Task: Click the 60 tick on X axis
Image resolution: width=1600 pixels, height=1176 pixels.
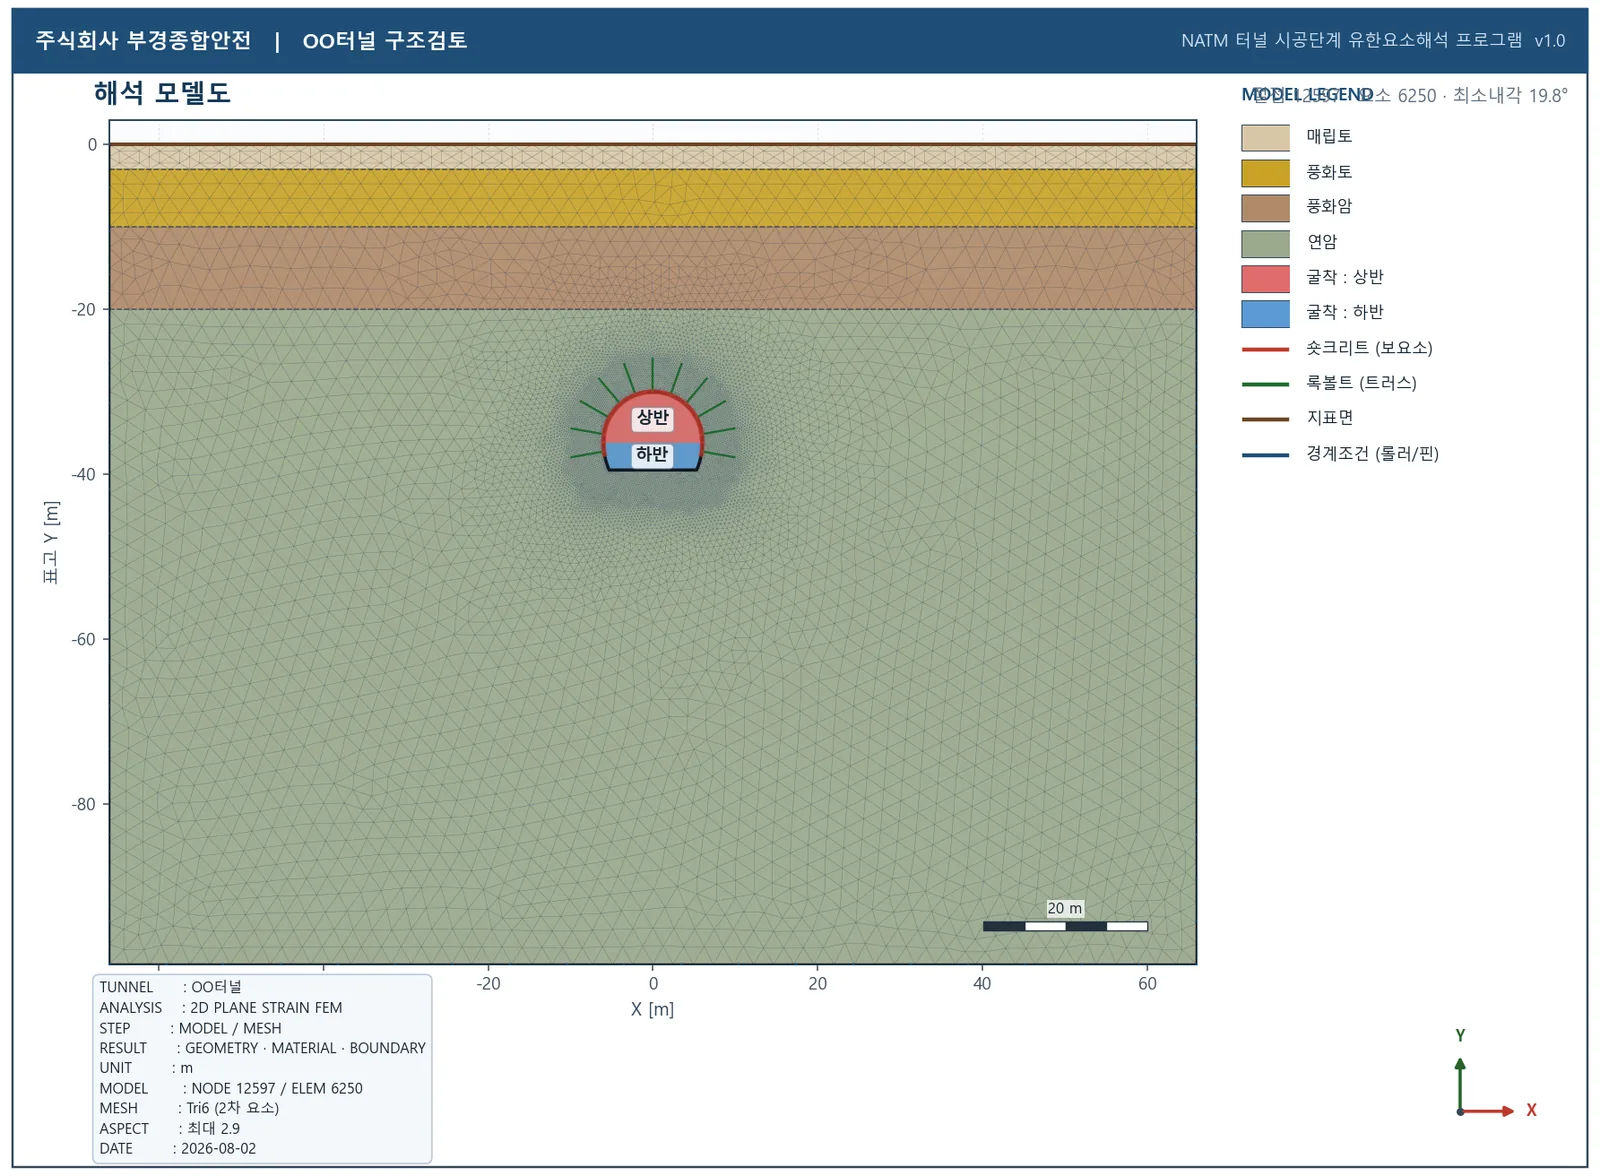Action: (1147, 983)
